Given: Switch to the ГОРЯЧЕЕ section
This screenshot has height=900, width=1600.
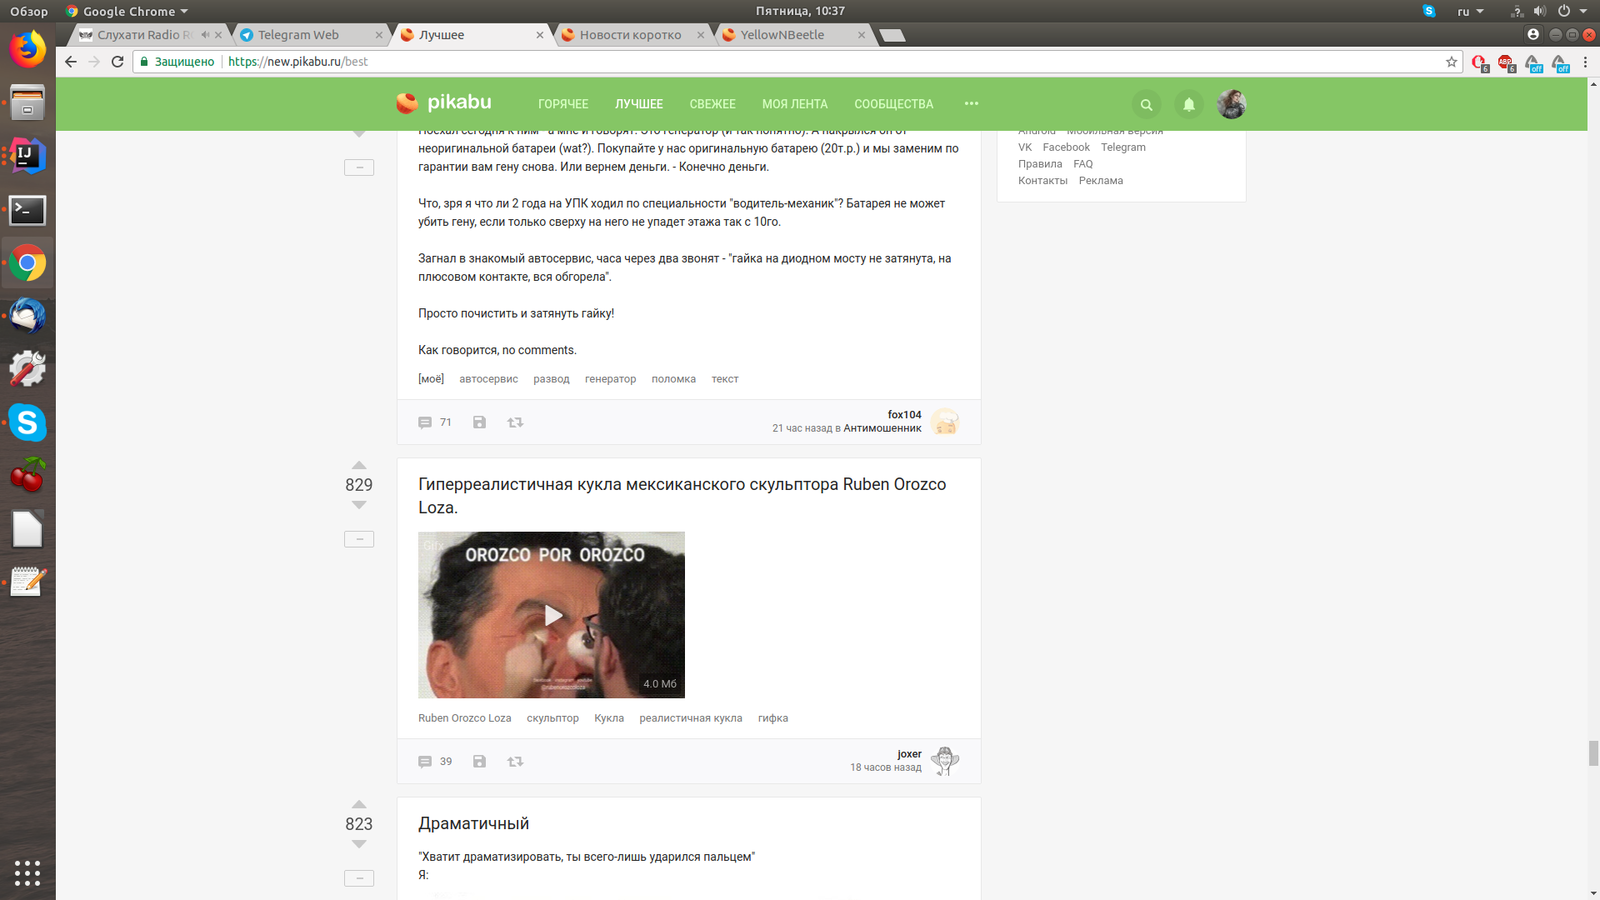Looking at the screenshot, I should pos(563,104).
